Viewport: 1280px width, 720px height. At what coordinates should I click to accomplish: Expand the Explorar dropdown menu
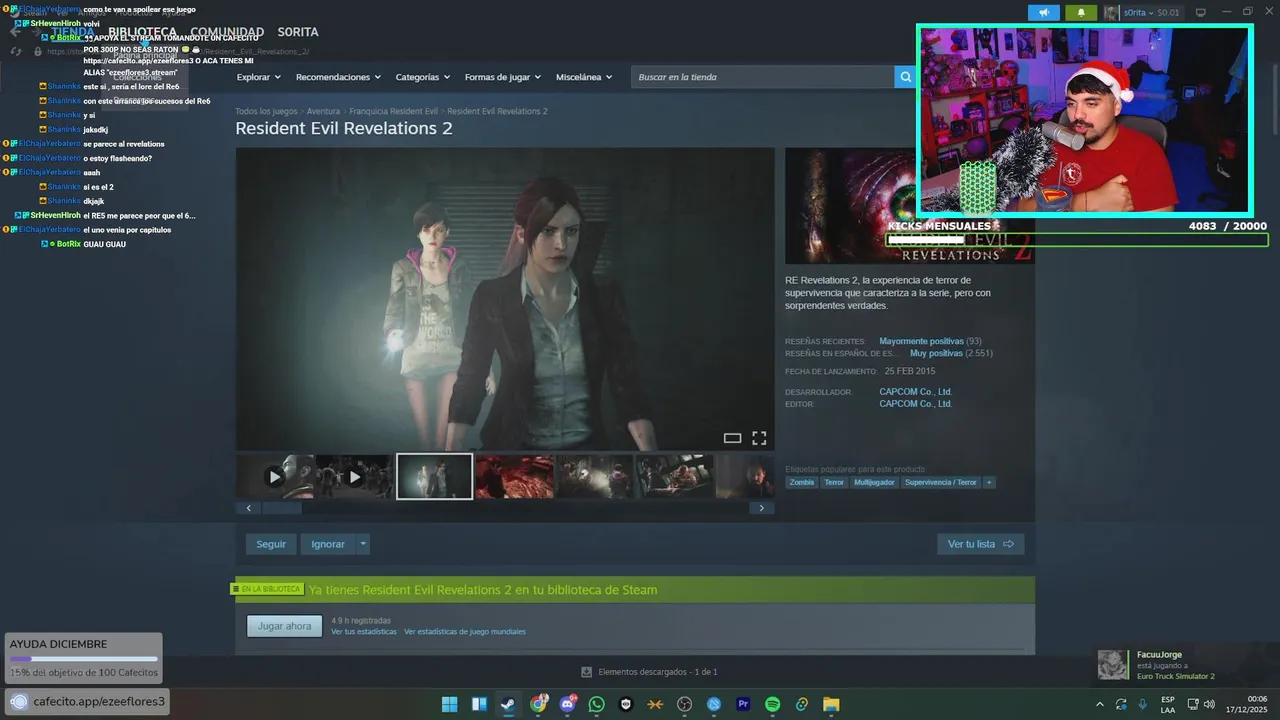click(x=258, y=77)
